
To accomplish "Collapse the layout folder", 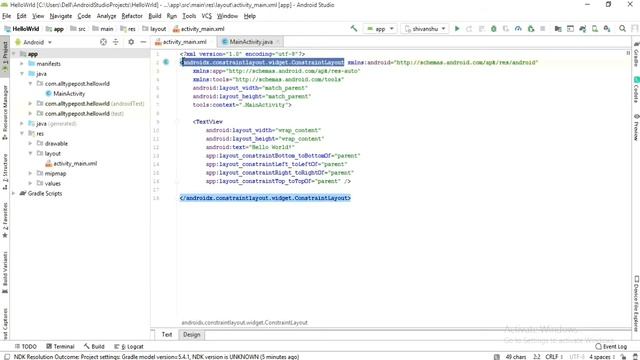I will (30, 153).
